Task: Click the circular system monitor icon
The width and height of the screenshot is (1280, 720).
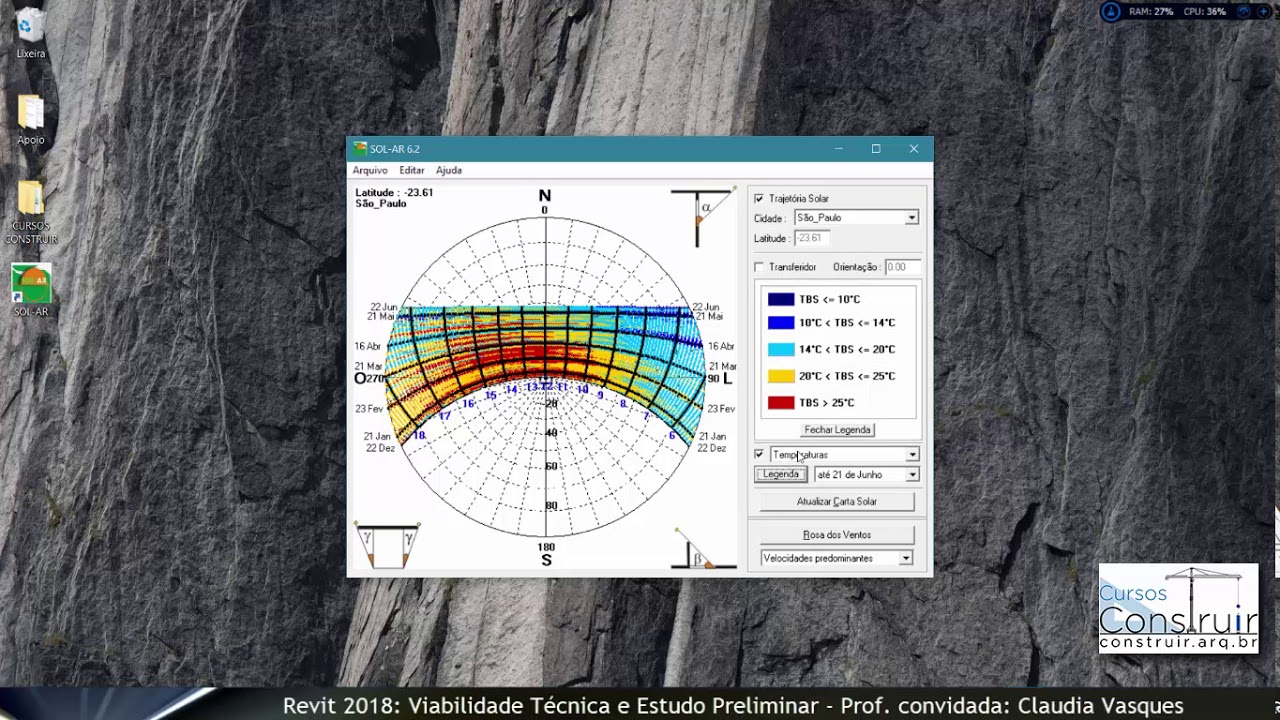Action: (1111, 12)
